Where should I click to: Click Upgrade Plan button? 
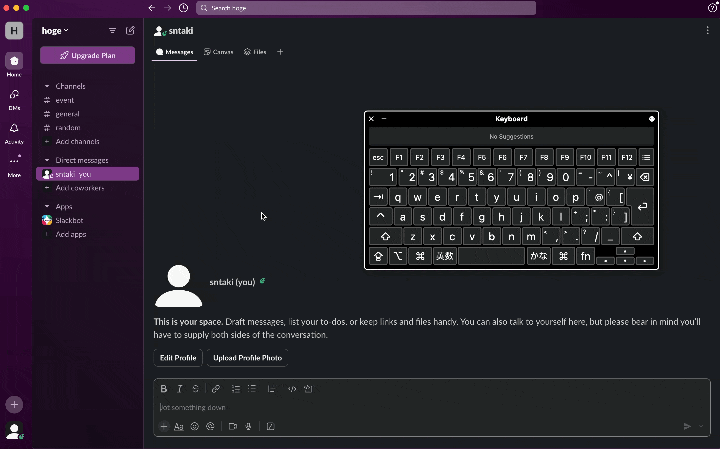click(88, 55)
